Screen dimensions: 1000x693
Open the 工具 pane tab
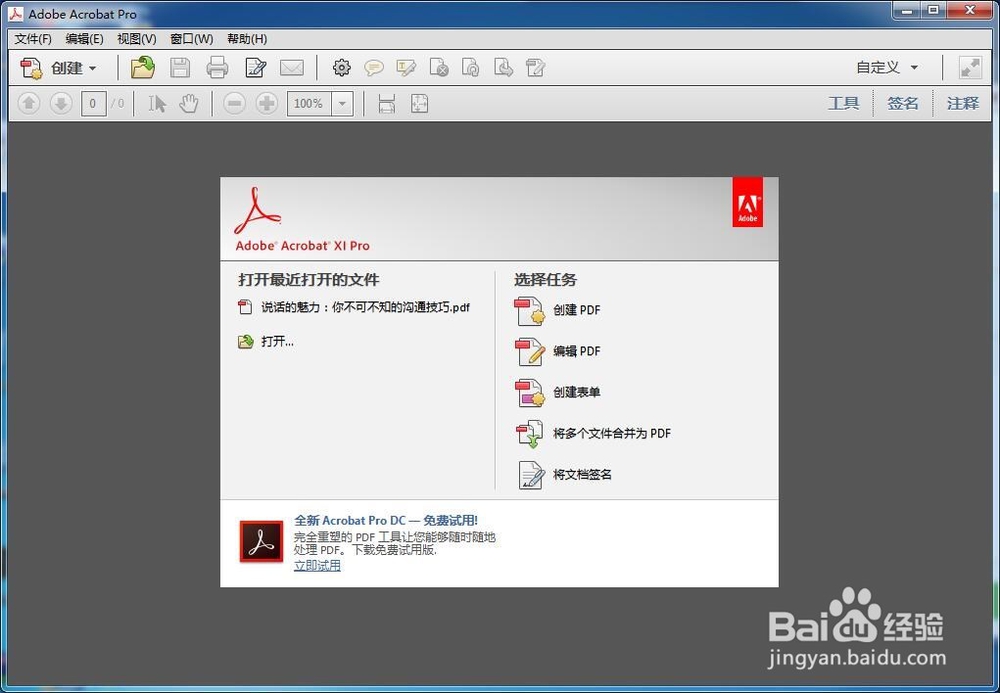point(843,103)
